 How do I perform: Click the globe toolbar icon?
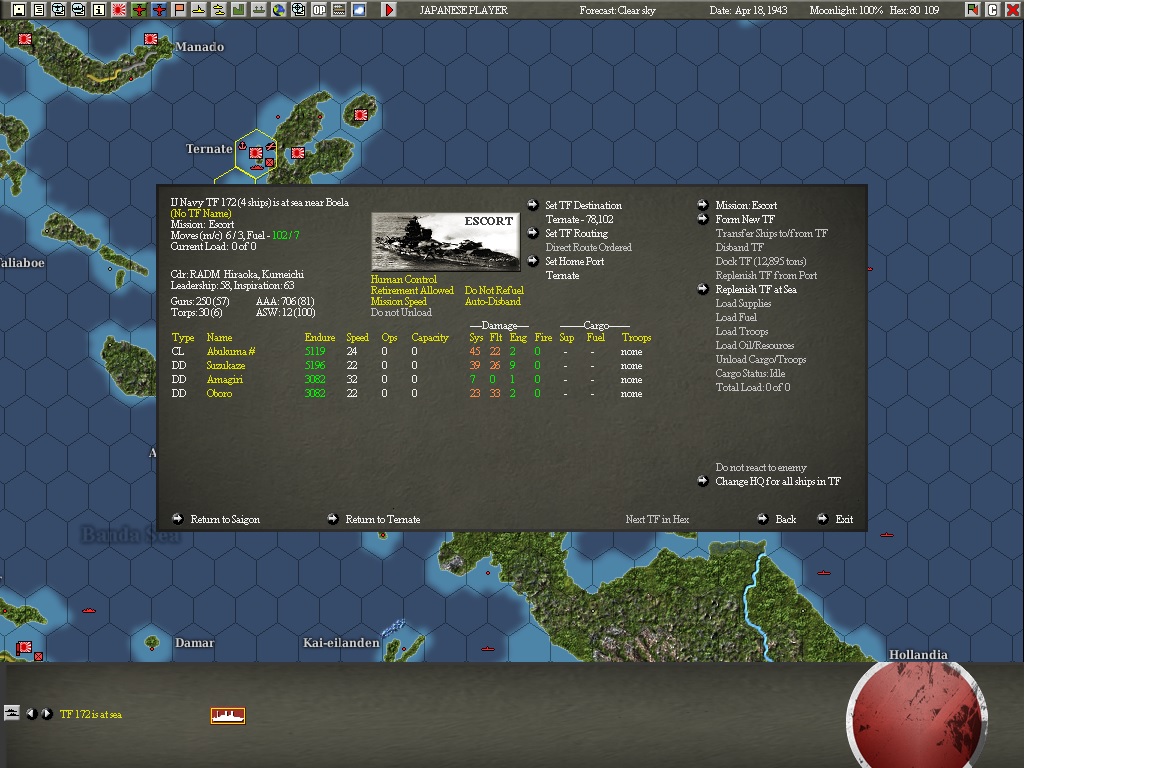pos(278,10)
